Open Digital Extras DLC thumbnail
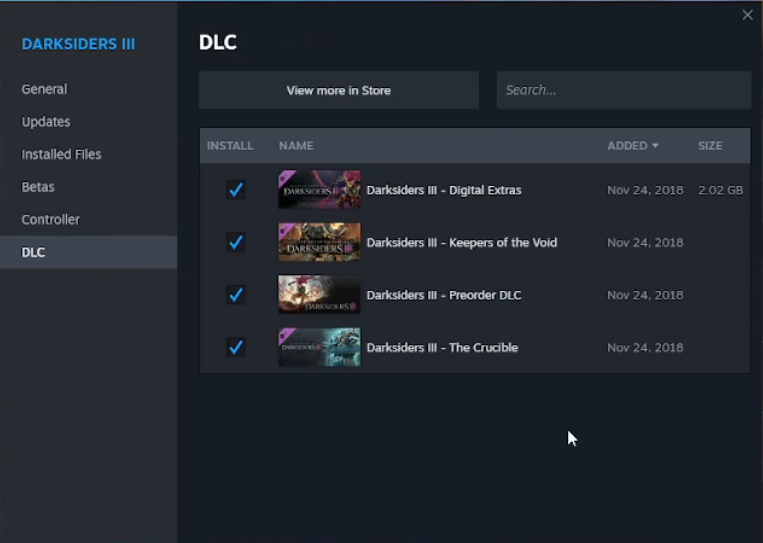 pos(319,190)
